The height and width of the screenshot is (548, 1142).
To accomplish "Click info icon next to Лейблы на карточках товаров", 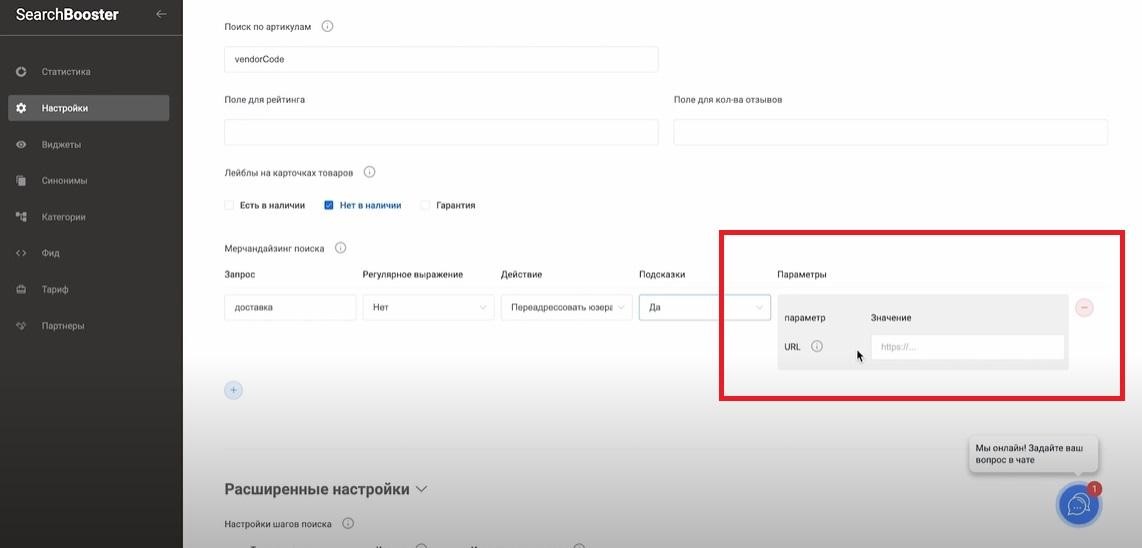I will pos(369,172).
